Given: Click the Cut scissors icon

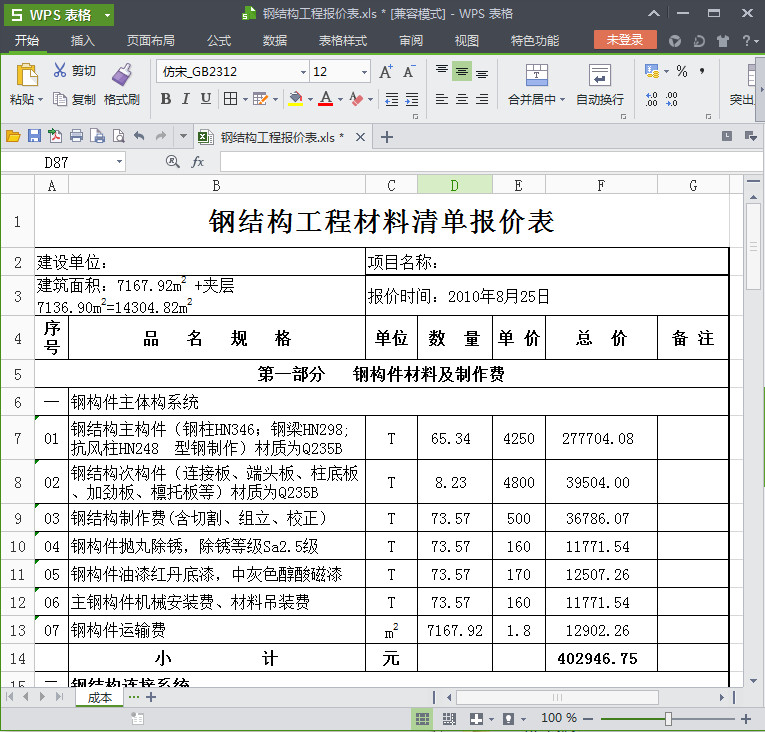Looking at the screenshot, I should [x=60, y=70].
